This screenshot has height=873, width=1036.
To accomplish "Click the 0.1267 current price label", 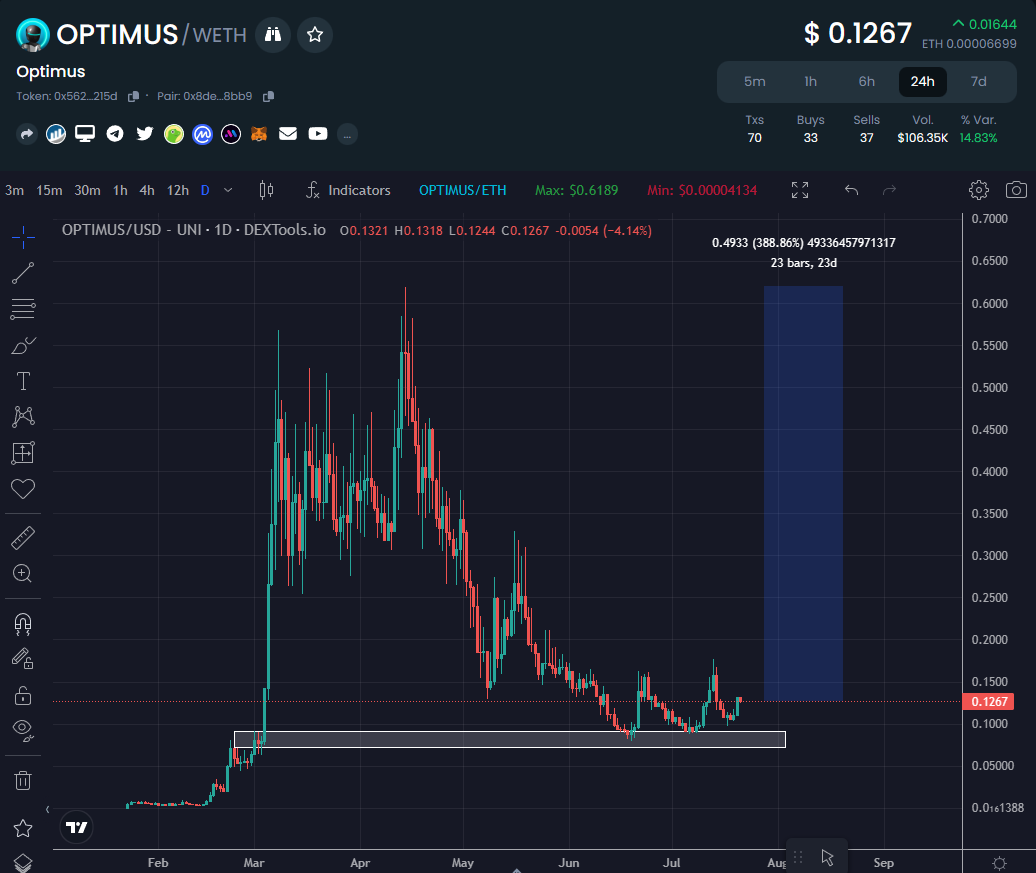I will pos(989,702).
